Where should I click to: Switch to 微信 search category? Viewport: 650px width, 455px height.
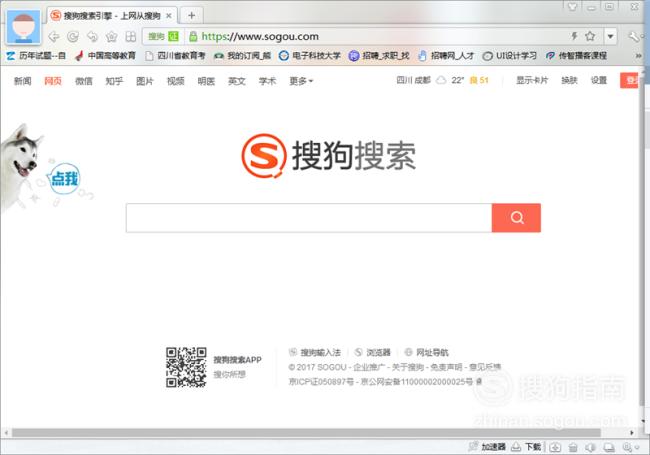[x=84, y=81]
